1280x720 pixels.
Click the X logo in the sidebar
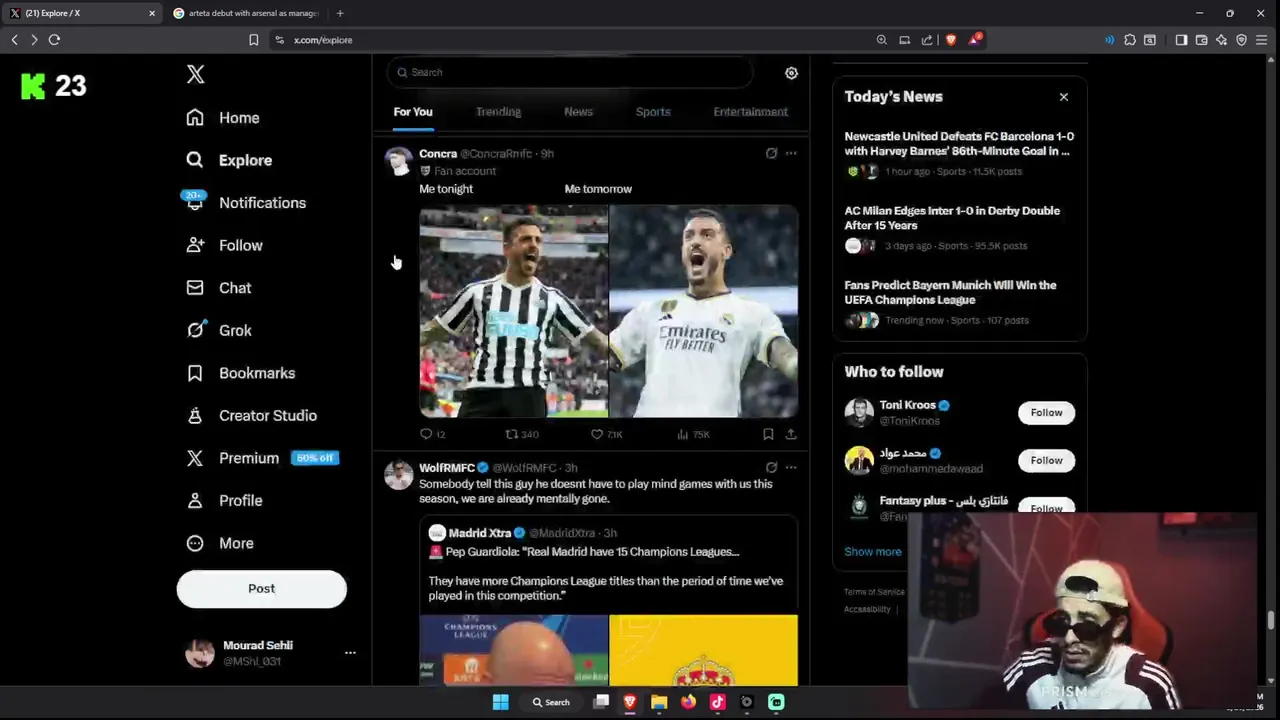[195, 74]
